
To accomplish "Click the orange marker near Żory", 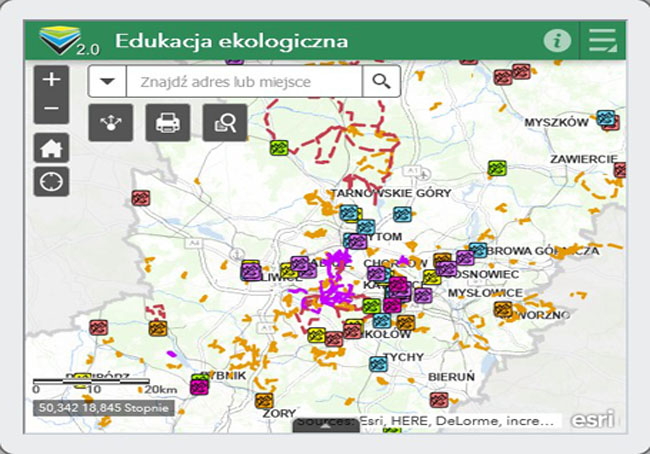I will 264,401.
